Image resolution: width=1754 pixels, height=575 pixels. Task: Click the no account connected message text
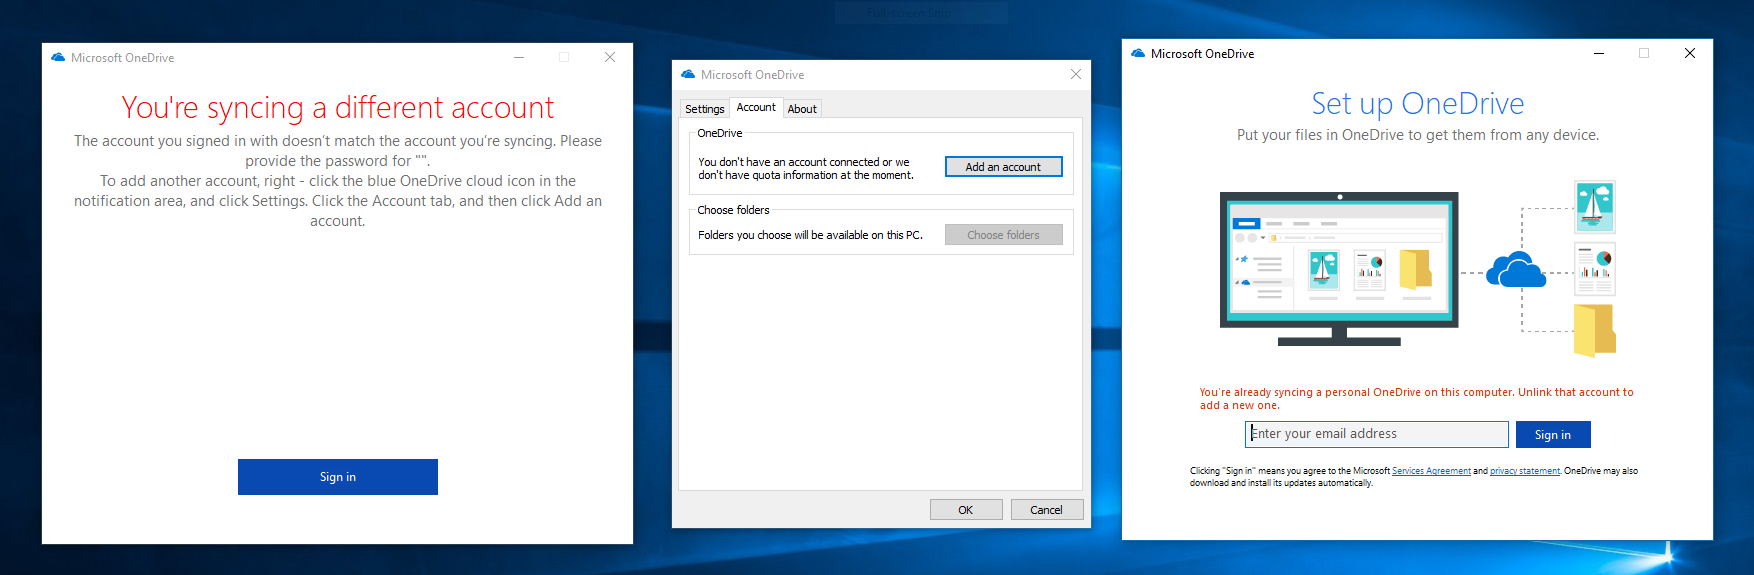(806, 168)
